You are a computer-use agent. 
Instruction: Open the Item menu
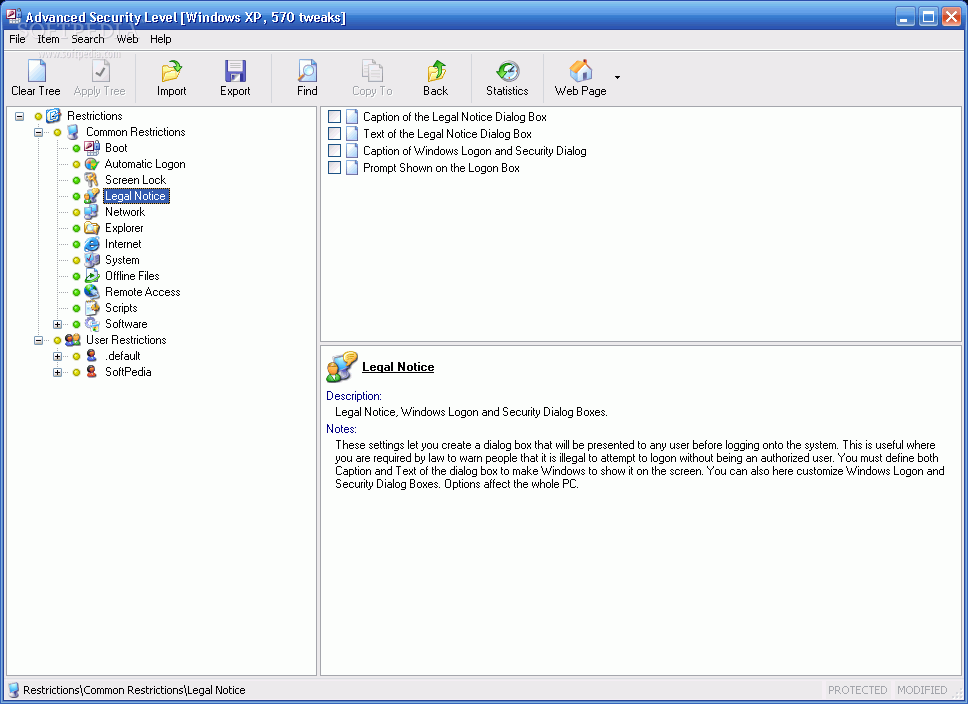(48, 39)
